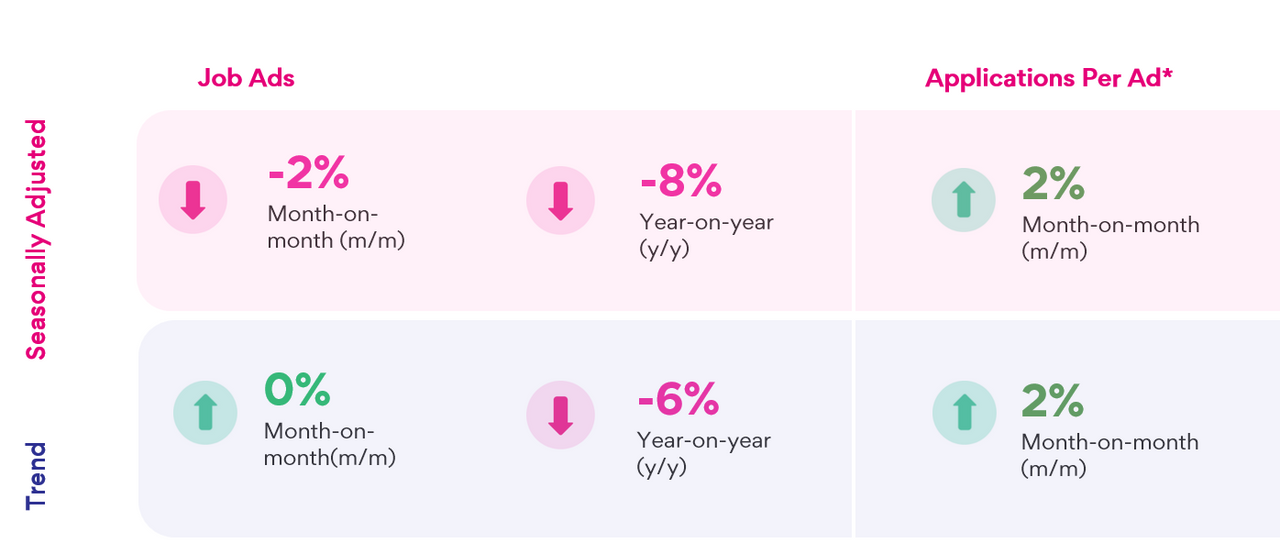The height and width of the screenshot is (556, 1280).
Task: Click the down arrow beside -8% year-on-year
Action: click(560, 201)
